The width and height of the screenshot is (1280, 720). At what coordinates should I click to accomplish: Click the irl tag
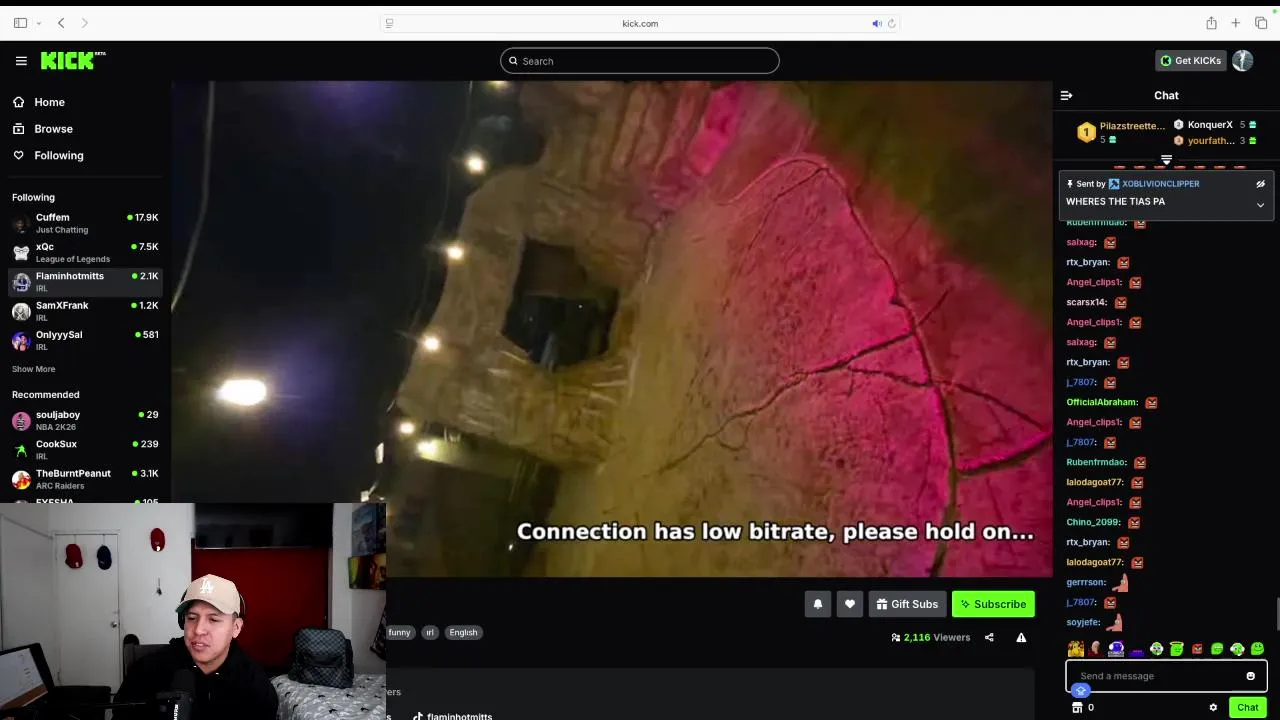pos(430,632)
